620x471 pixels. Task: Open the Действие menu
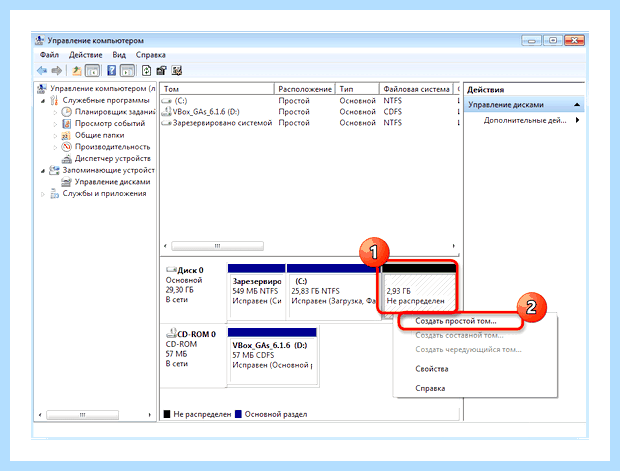click(x=85, y=55)
